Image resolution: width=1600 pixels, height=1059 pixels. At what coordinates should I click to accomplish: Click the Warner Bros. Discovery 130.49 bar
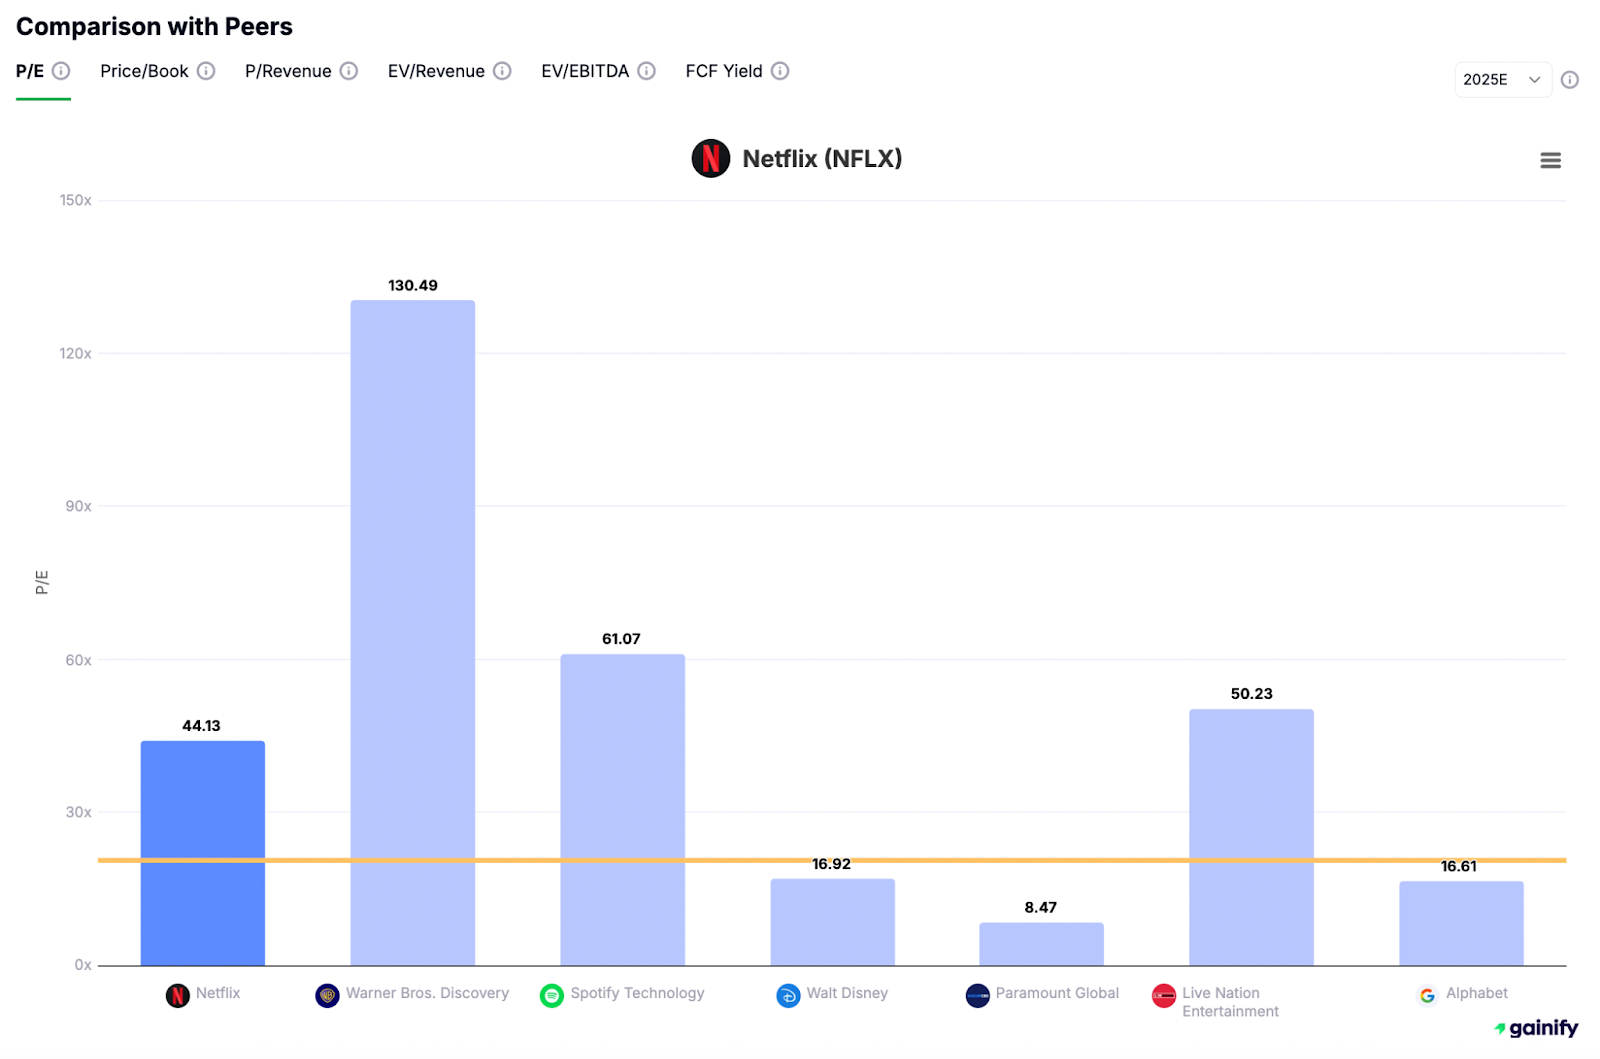pos(413,633)
